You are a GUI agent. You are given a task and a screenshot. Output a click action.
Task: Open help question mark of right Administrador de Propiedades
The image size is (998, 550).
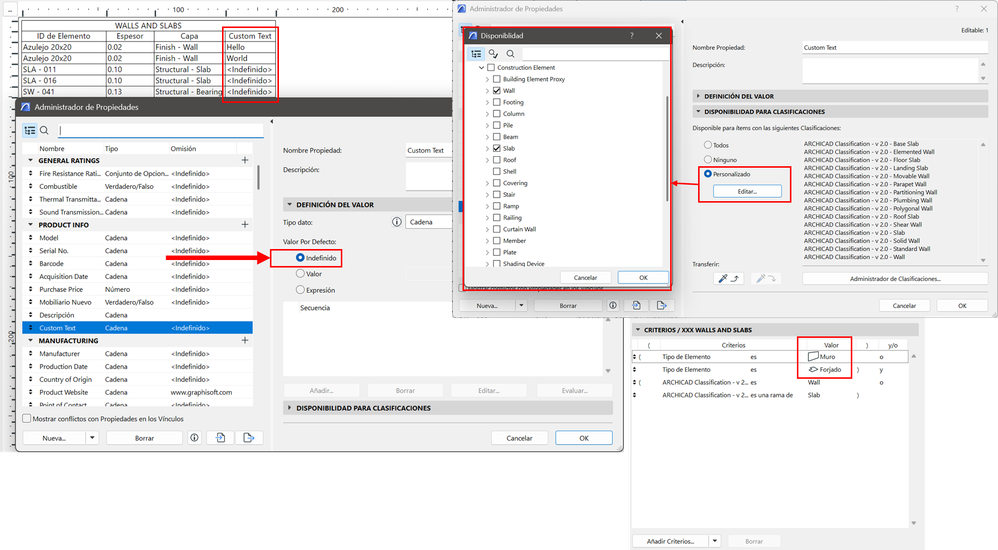tap(957, 9)
